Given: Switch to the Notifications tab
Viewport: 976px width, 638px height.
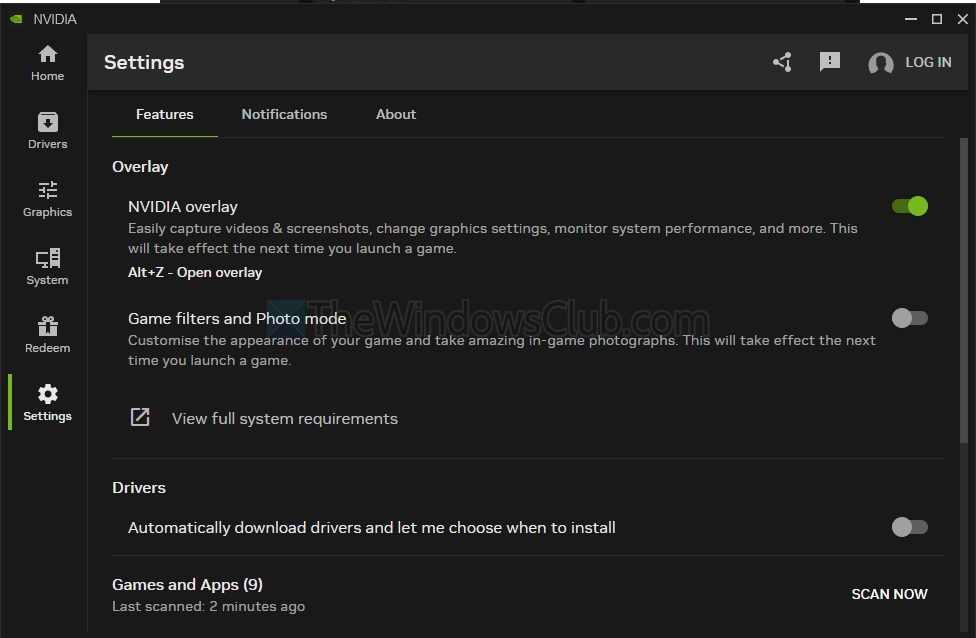Looking at the screenshot, I should [x=284, y=114].
